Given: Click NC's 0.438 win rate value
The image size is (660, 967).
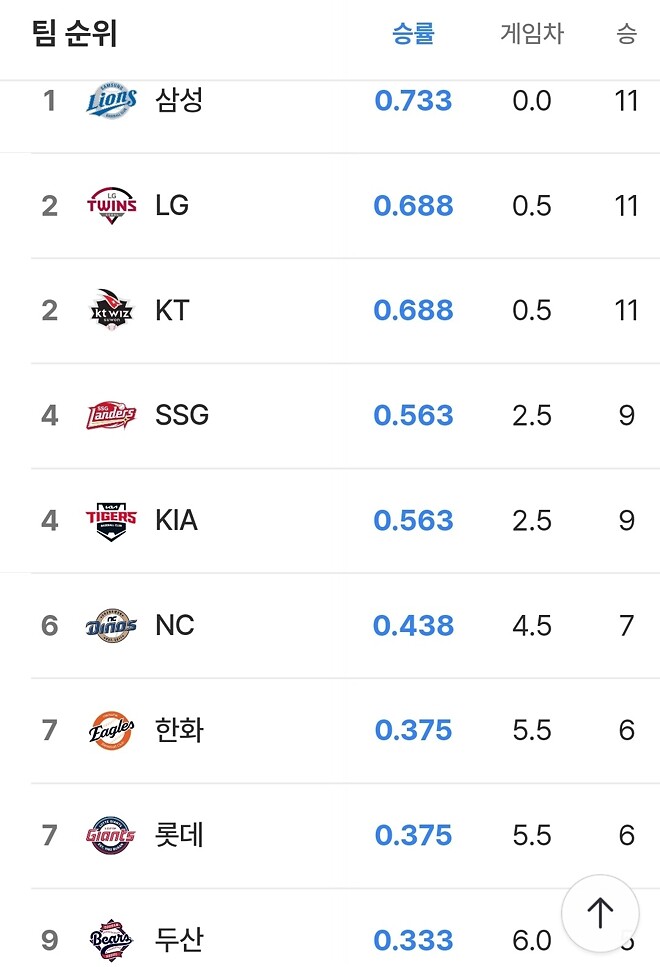Looking at the screenshot, I should 413,625.
